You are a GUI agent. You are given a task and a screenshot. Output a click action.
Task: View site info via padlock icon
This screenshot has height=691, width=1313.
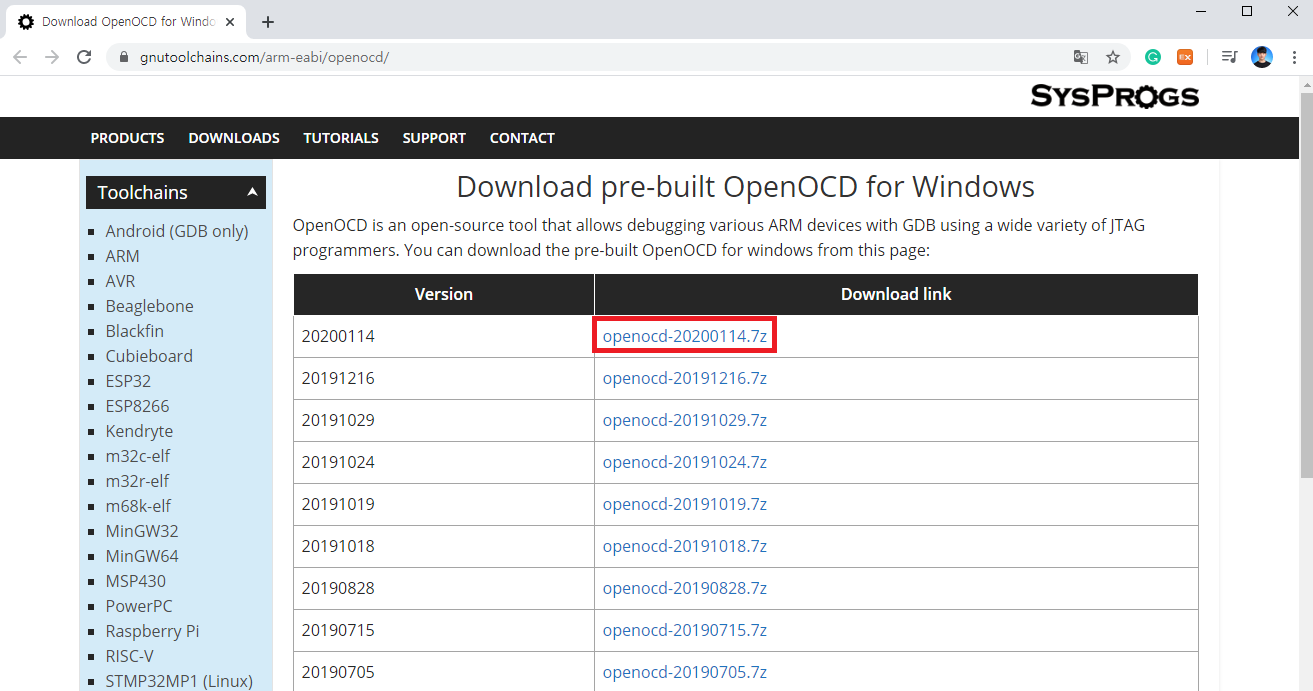[x=124, y=57]
